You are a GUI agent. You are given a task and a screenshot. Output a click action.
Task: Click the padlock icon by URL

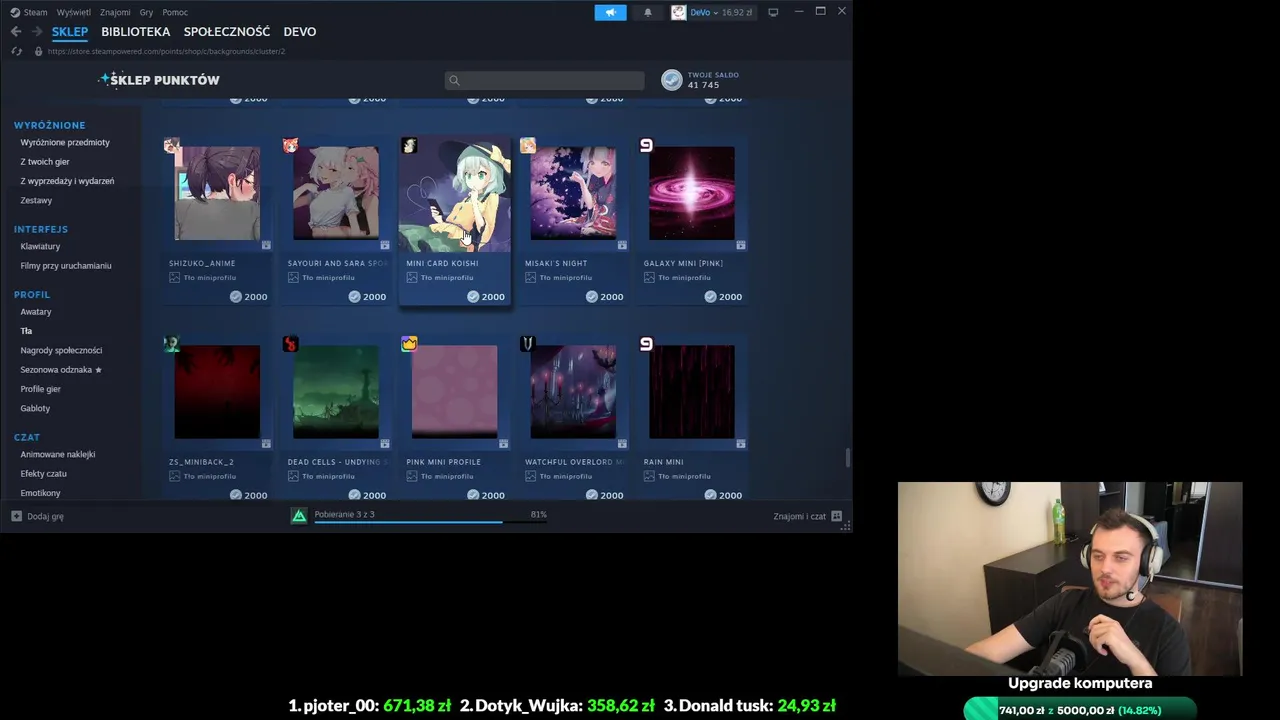[x=38, y=51]
